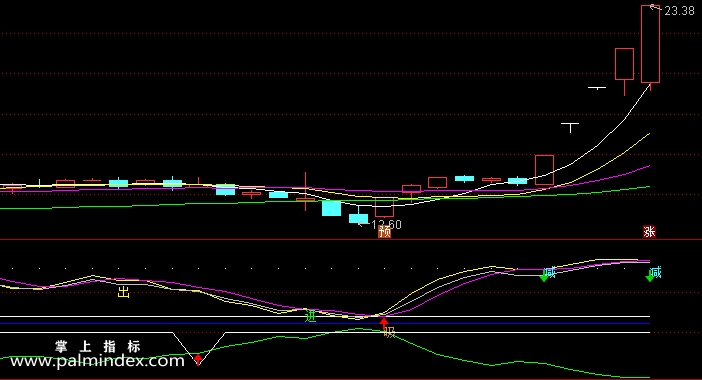Select the large cyan candlestick before the low
Screen dimensions: 702x380
[x=331, y=209]
